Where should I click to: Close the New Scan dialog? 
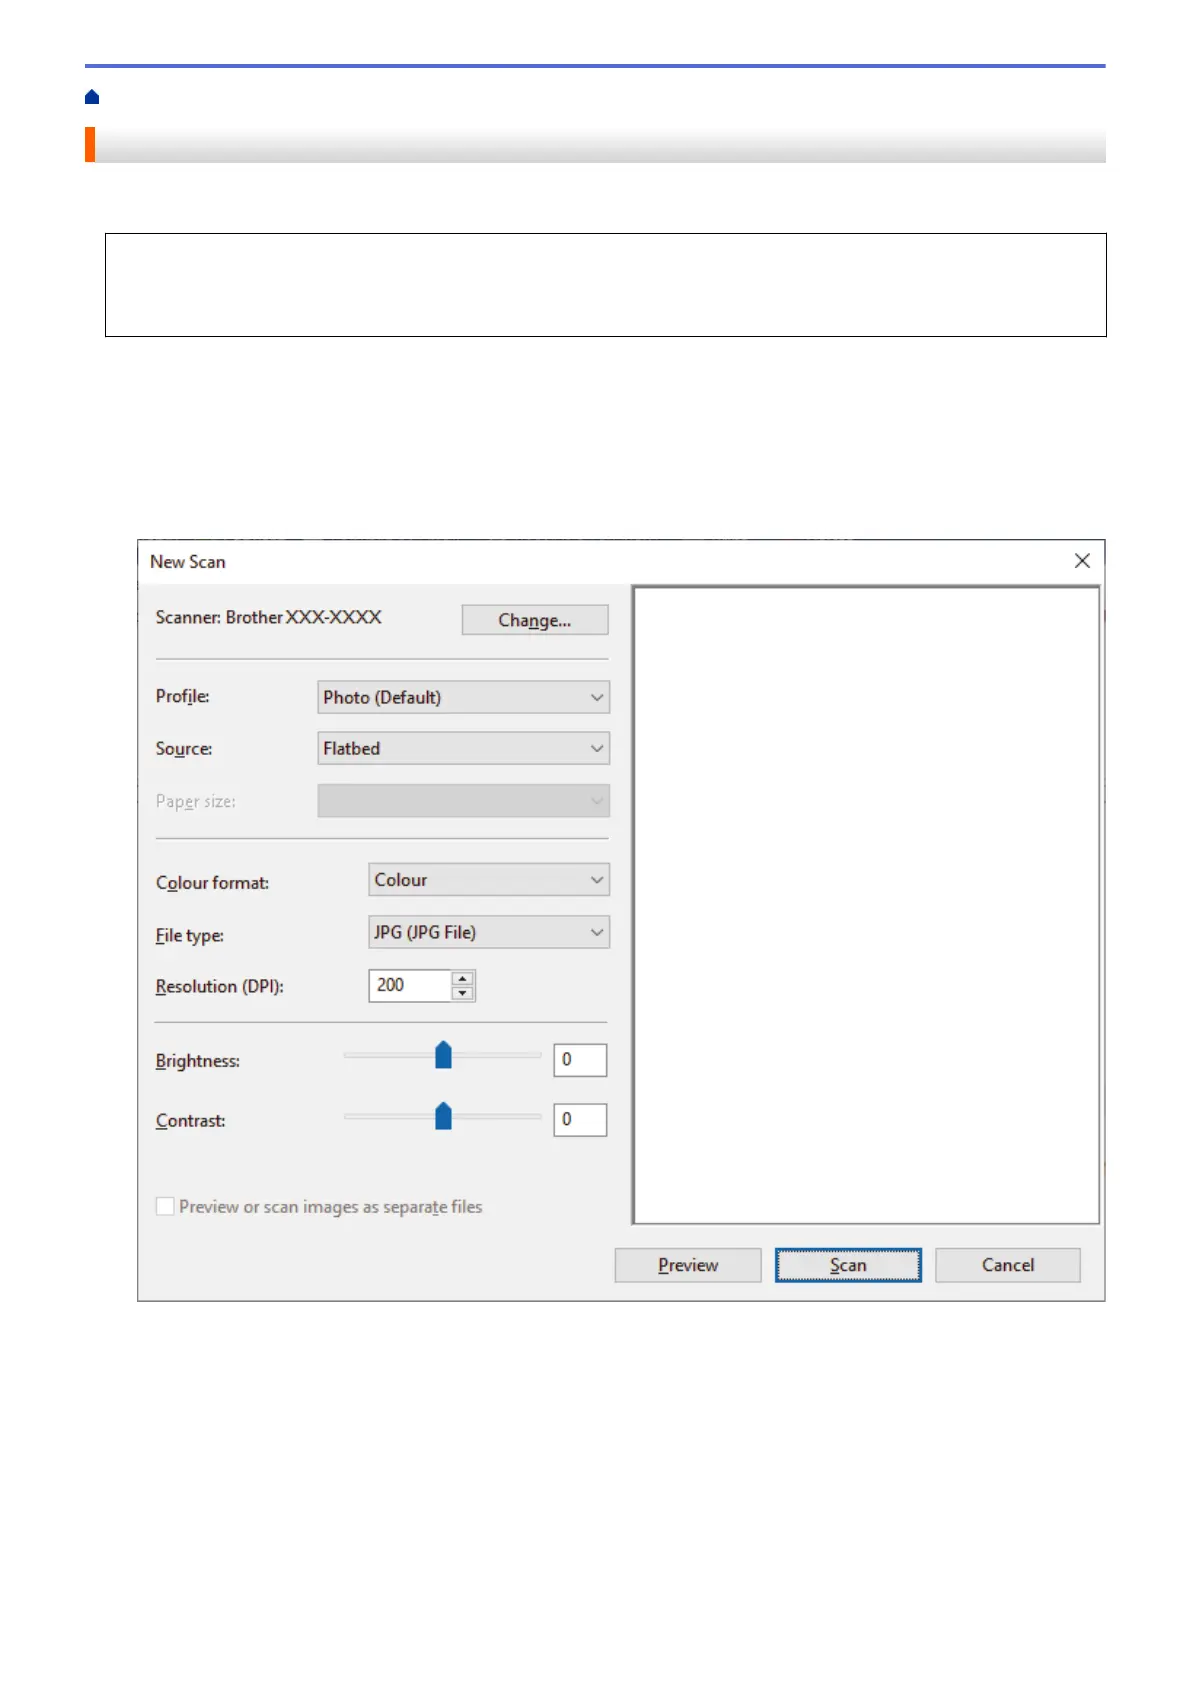pyautogui.click(x=1082, y=561)
